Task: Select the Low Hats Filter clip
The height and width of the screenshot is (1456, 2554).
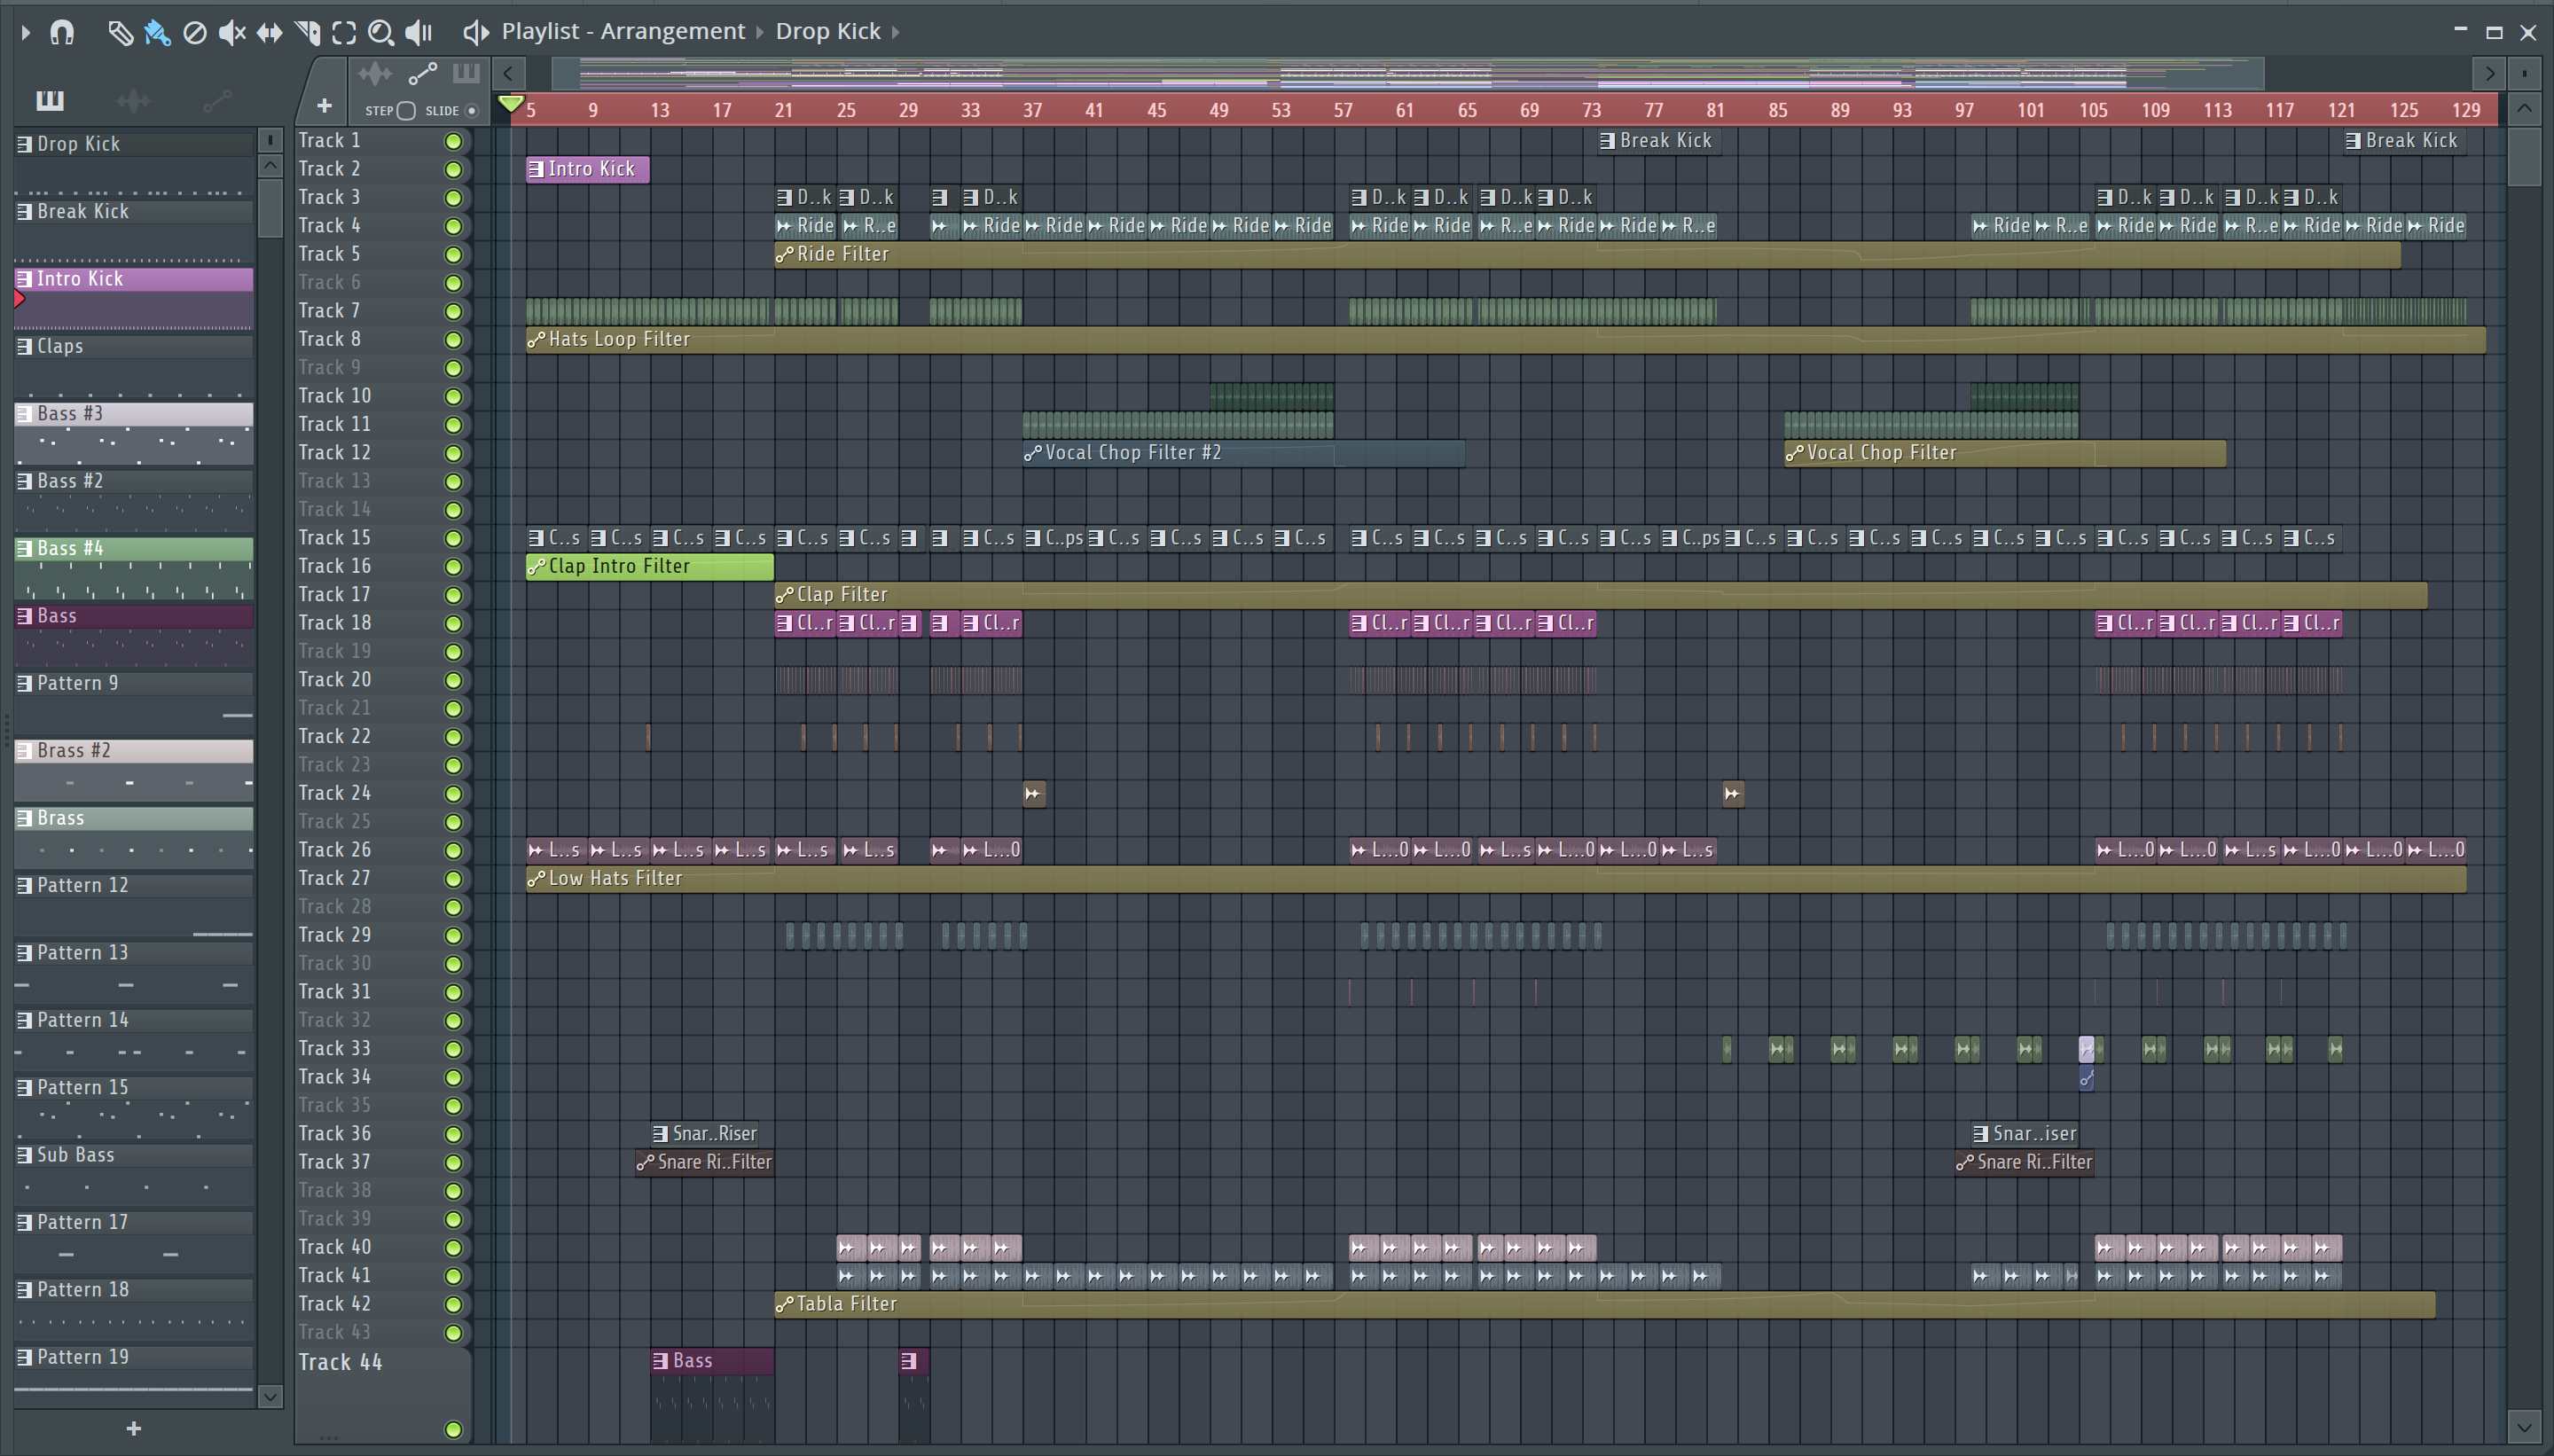Action: tap(1496, 878)
